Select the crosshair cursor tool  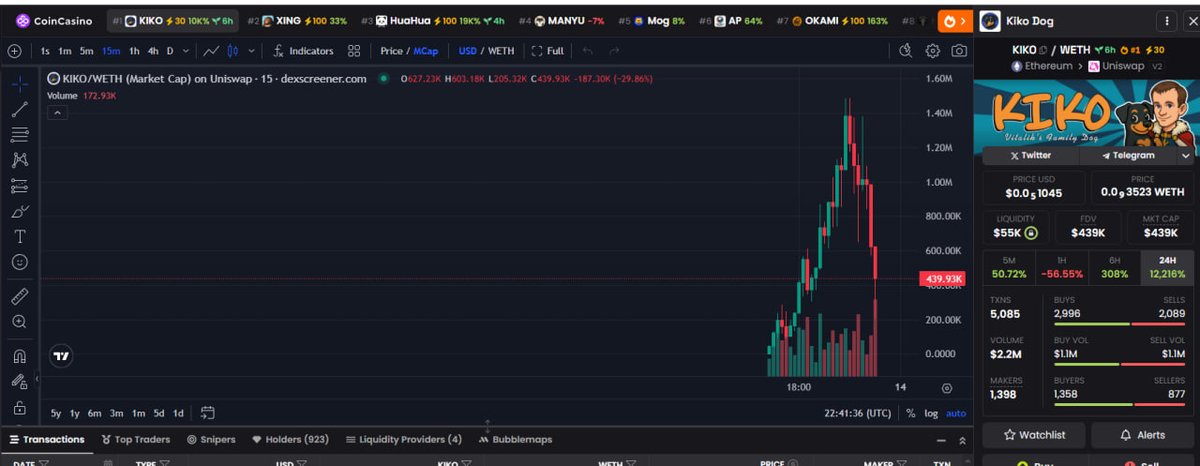coord(19,84)
